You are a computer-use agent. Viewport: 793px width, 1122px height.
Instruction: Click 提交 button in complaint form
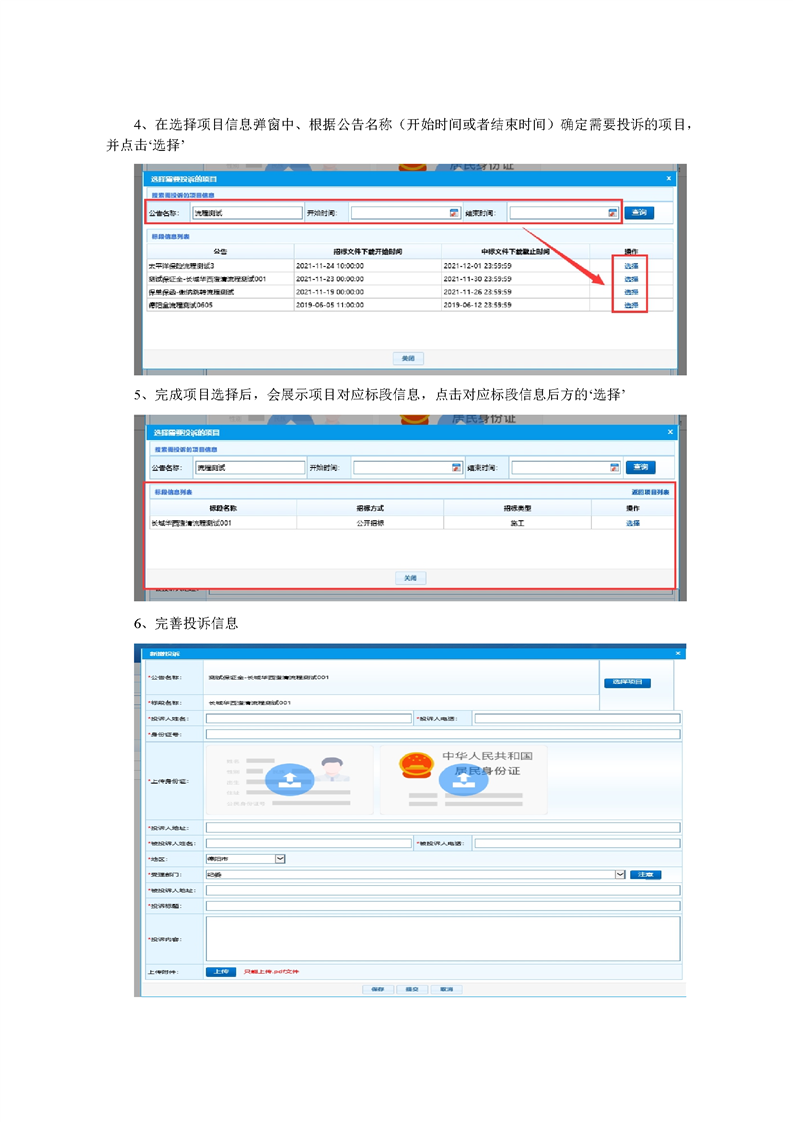(x=412, y=989)
